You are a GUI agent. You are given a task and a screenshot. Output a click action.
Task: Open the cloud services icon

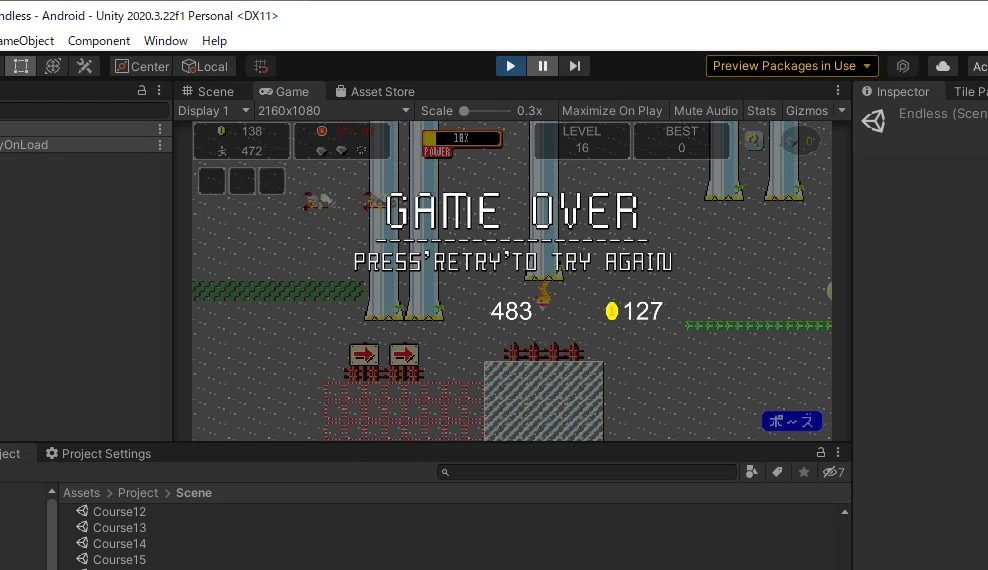click(943, 66)
